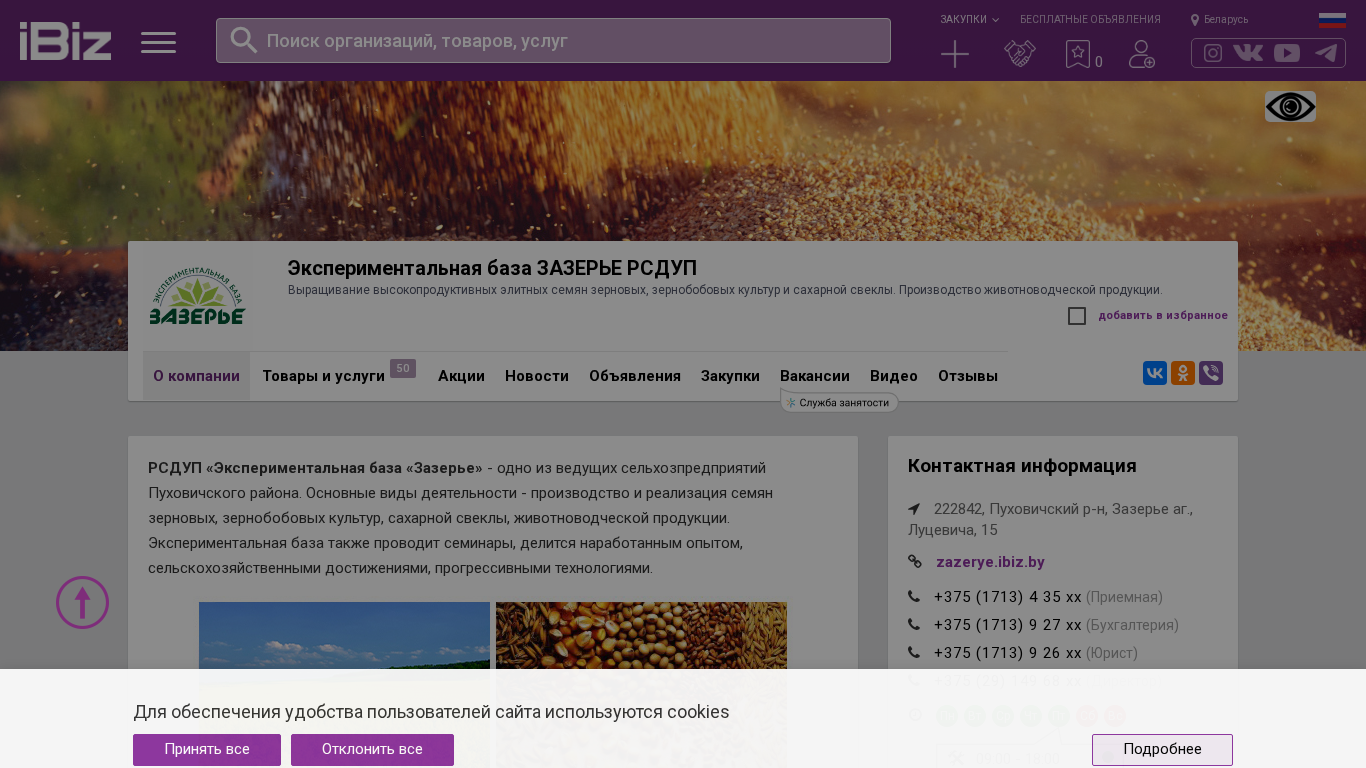Switch to the 'Акции' tab
Viewport: 1366px width, 768px height.
[x=461, y=376]
